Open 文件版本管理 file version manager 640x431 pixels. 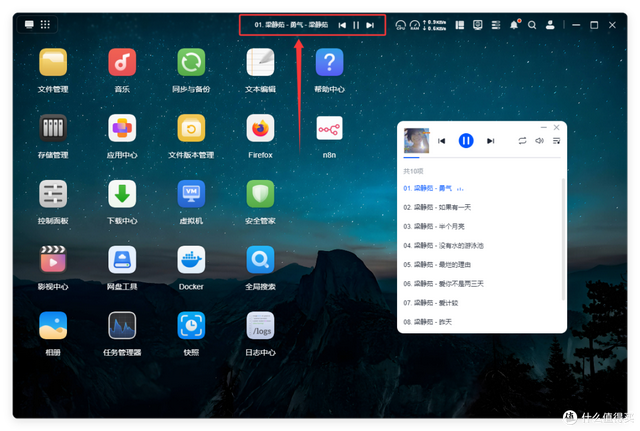pyautogui.click(x=191, y=128)
